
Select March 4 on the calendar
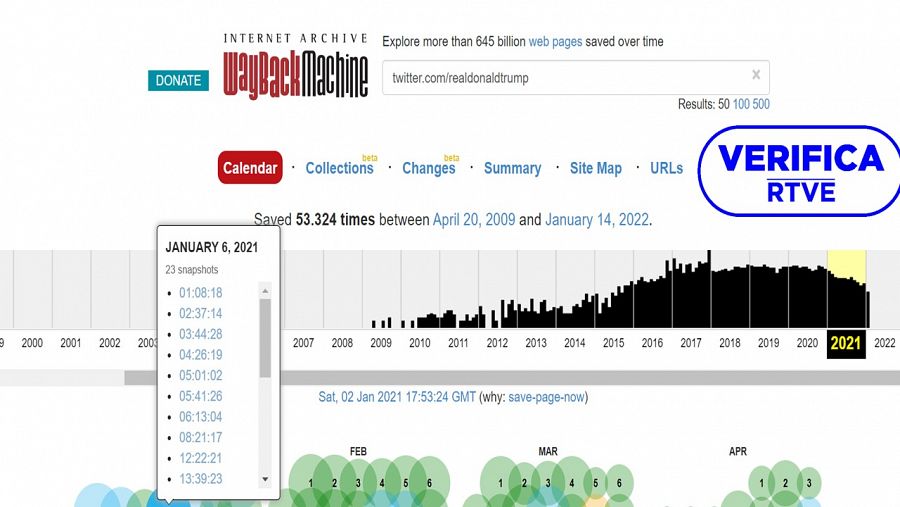[572, 483]
